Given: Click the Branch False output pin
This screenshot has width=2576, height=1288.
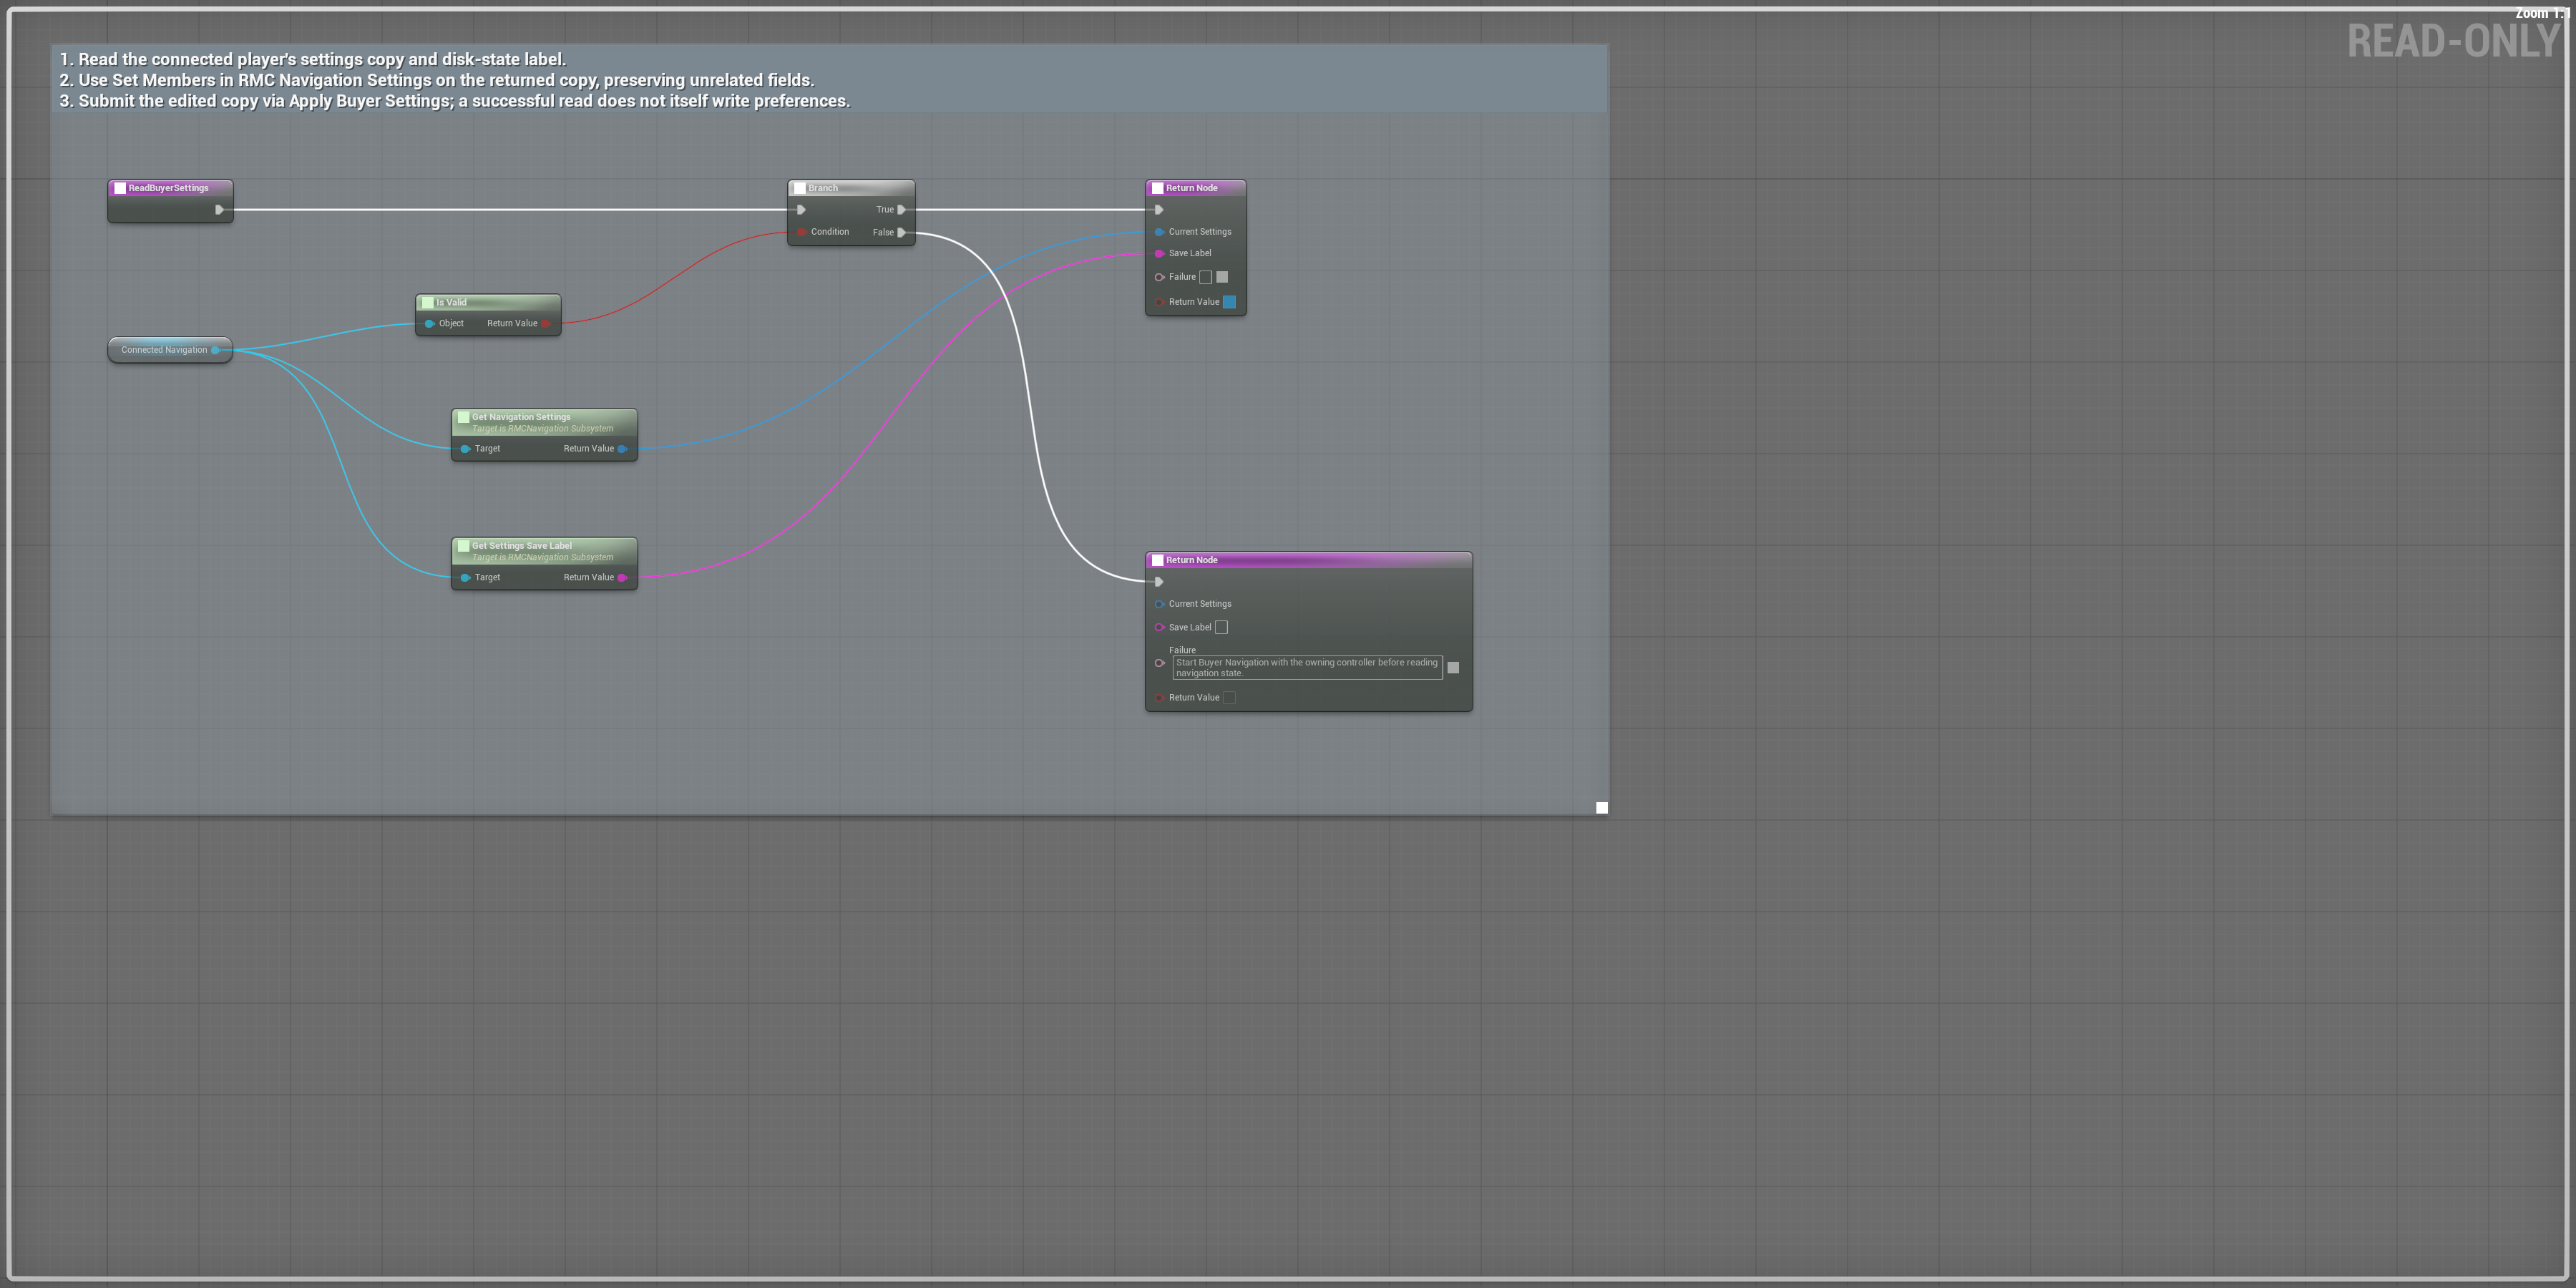Looking at the screenshot, I should (902, 233).
